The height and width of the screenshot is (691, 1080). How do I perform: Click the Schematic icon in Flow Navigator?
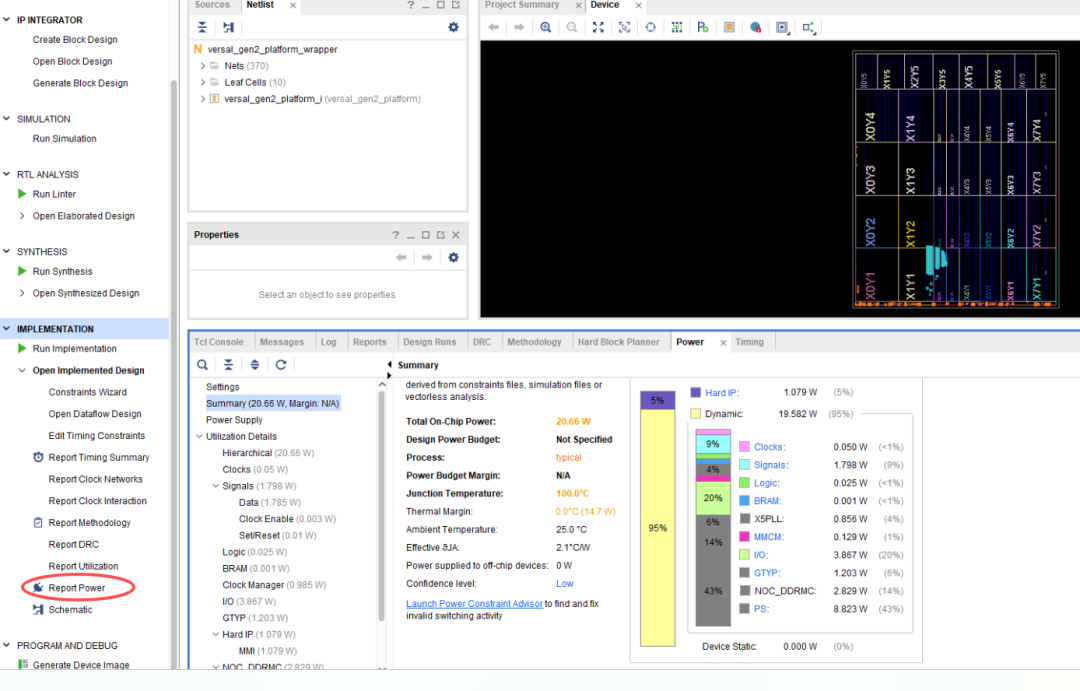tap(38, 610)
